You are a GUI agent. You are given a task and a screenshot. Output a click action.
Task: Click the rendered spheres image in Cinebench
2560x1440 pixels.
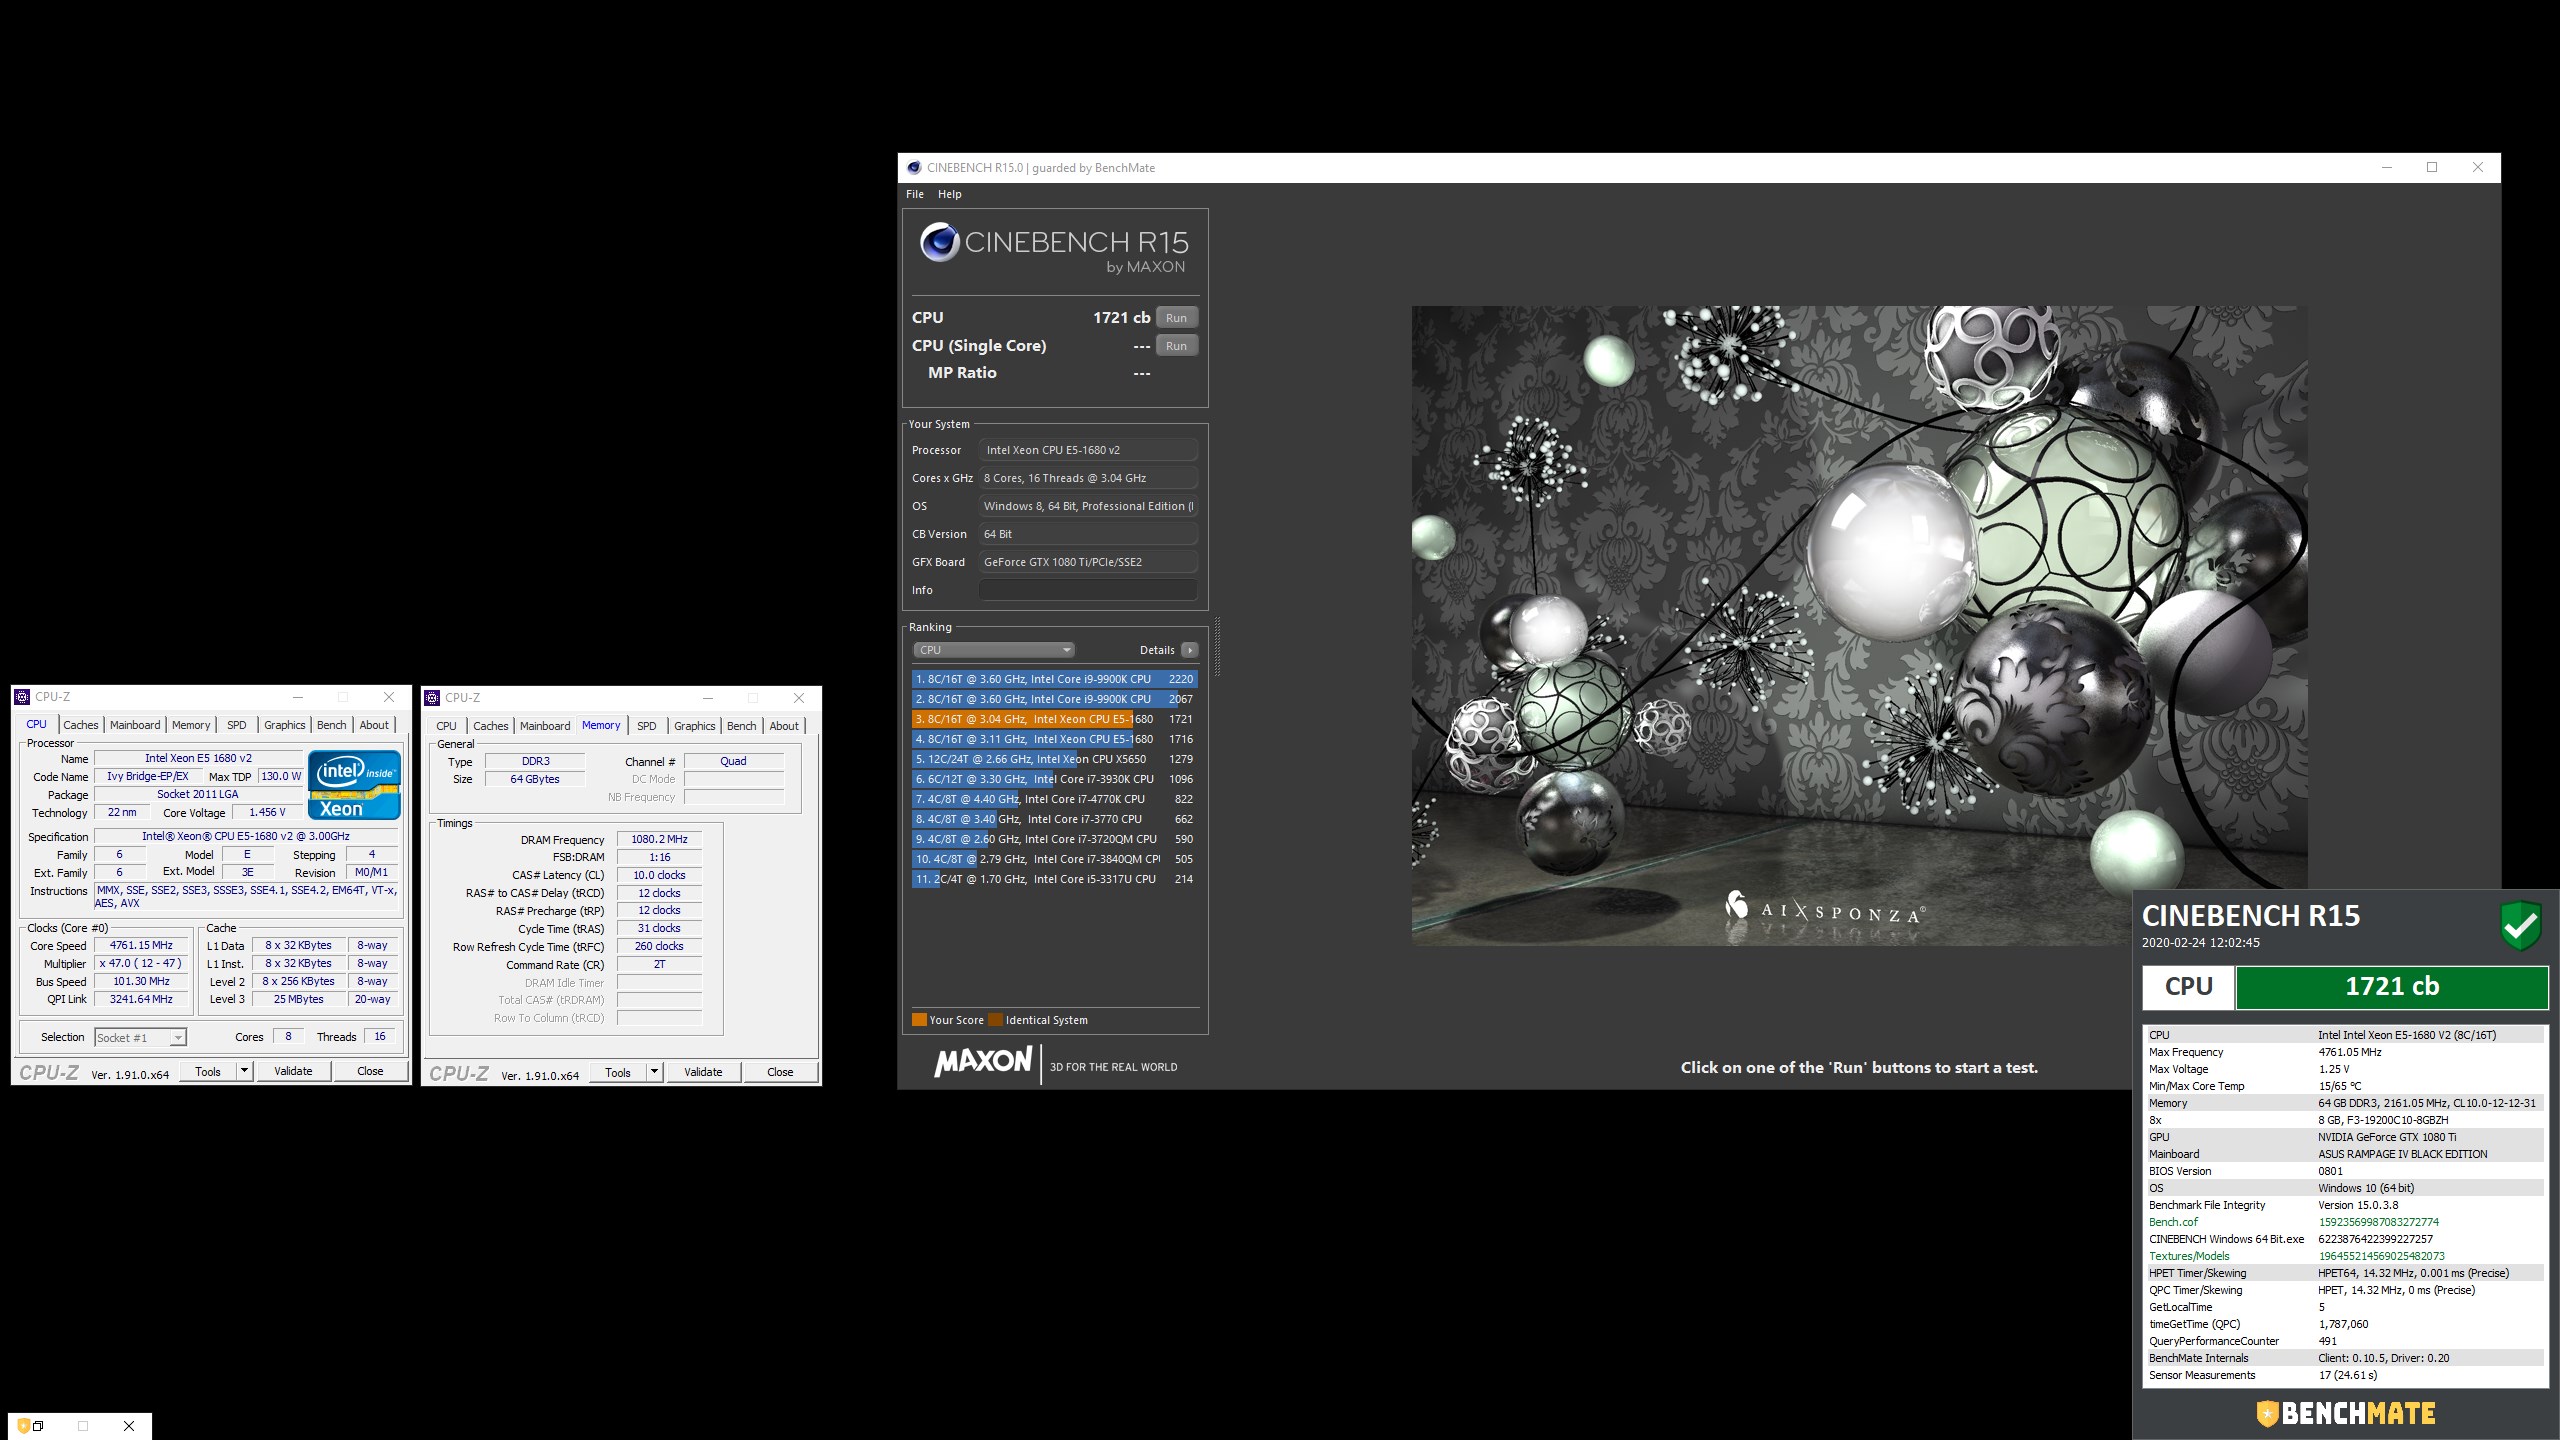click(x=1859, y=626)
